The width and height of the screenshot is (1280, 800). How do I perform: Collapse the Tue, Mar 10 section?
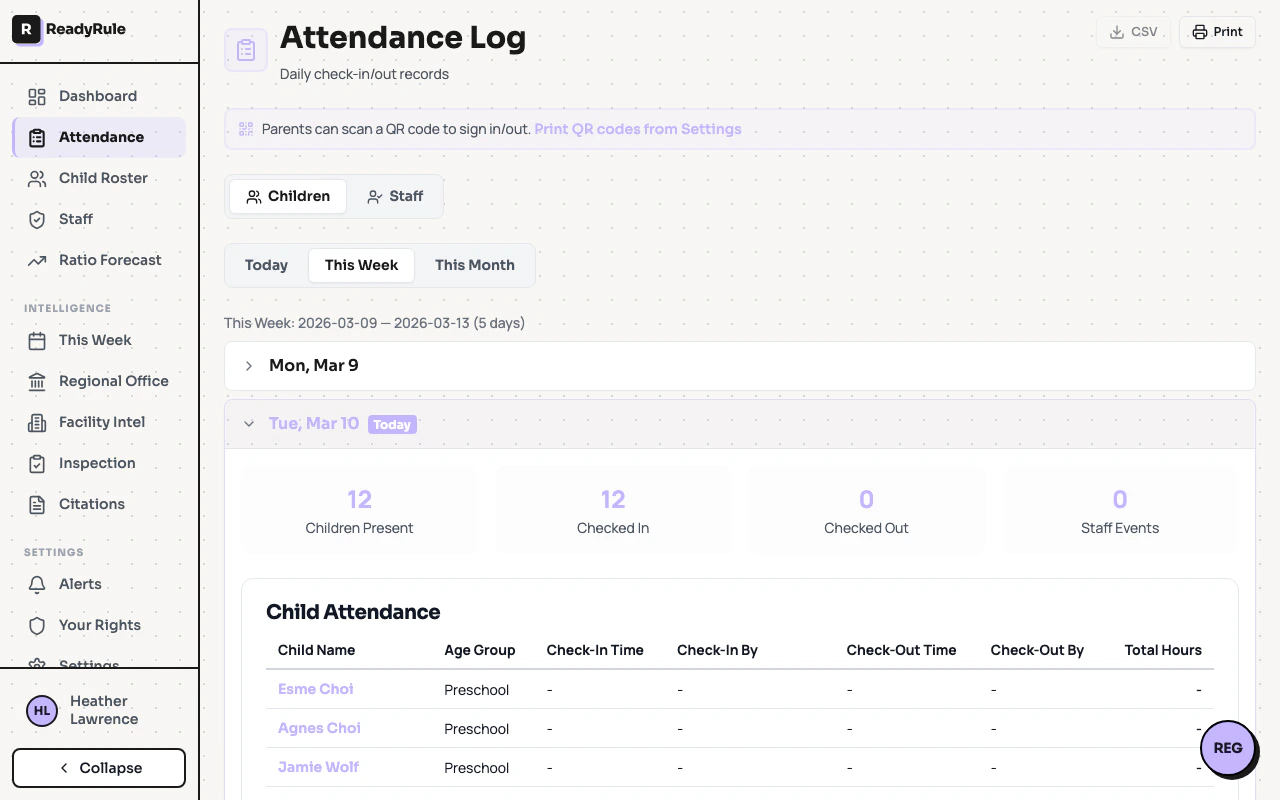click(249, 423)
